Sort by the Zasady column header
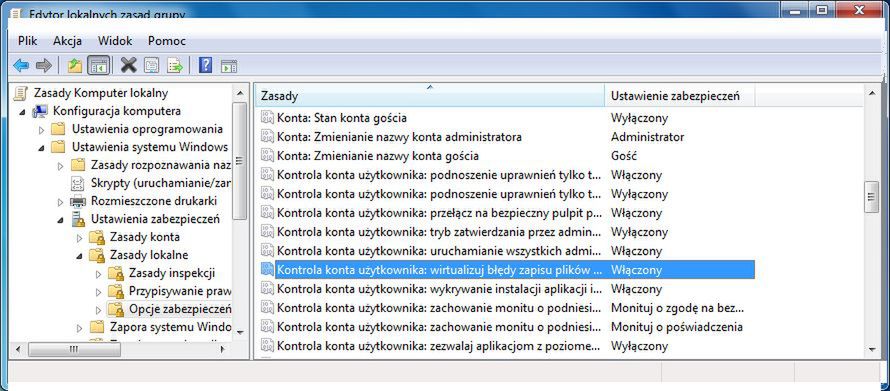 tap(430, 96)
